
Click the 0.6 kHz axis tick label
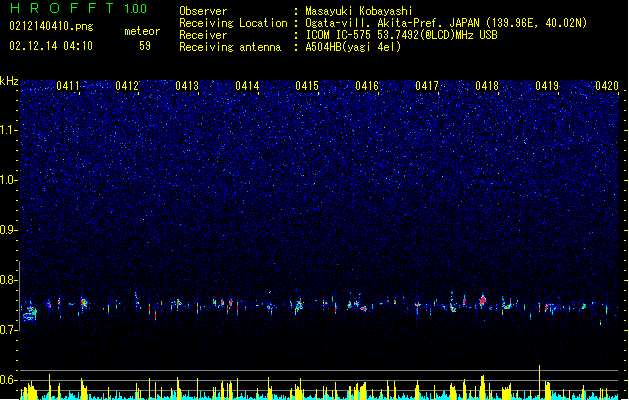click(x=8, y=380)
